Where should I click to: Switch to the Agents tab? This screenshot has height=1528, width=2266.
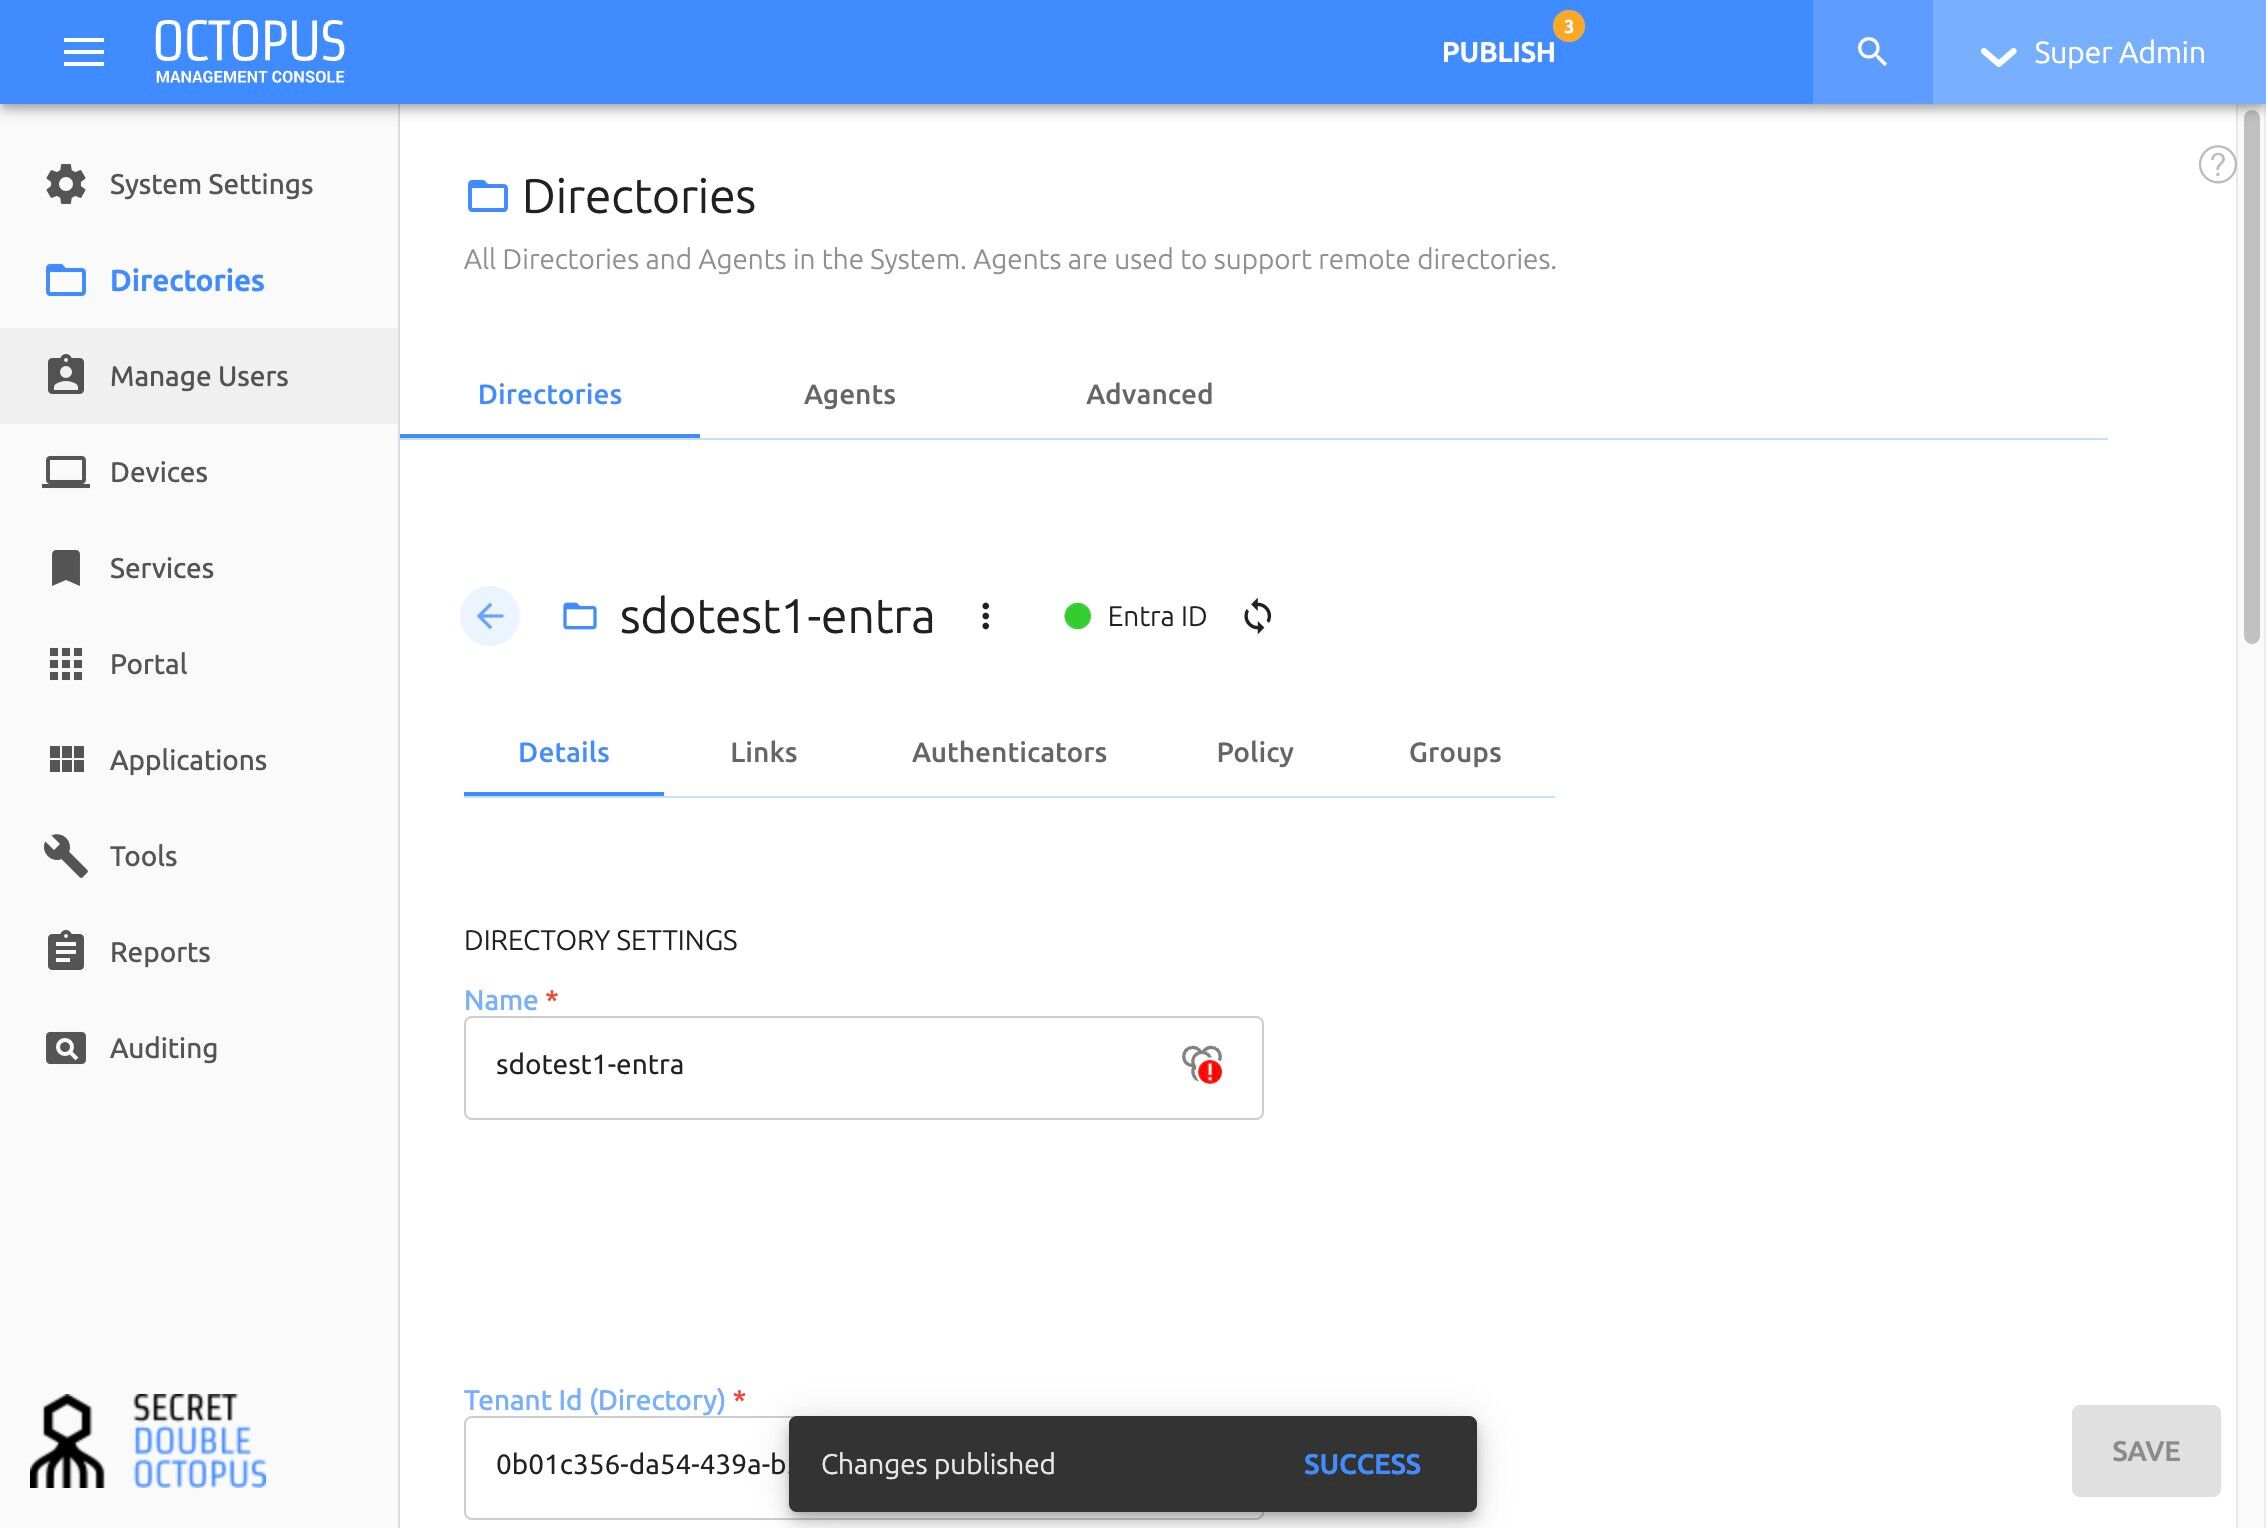(850, 394)
